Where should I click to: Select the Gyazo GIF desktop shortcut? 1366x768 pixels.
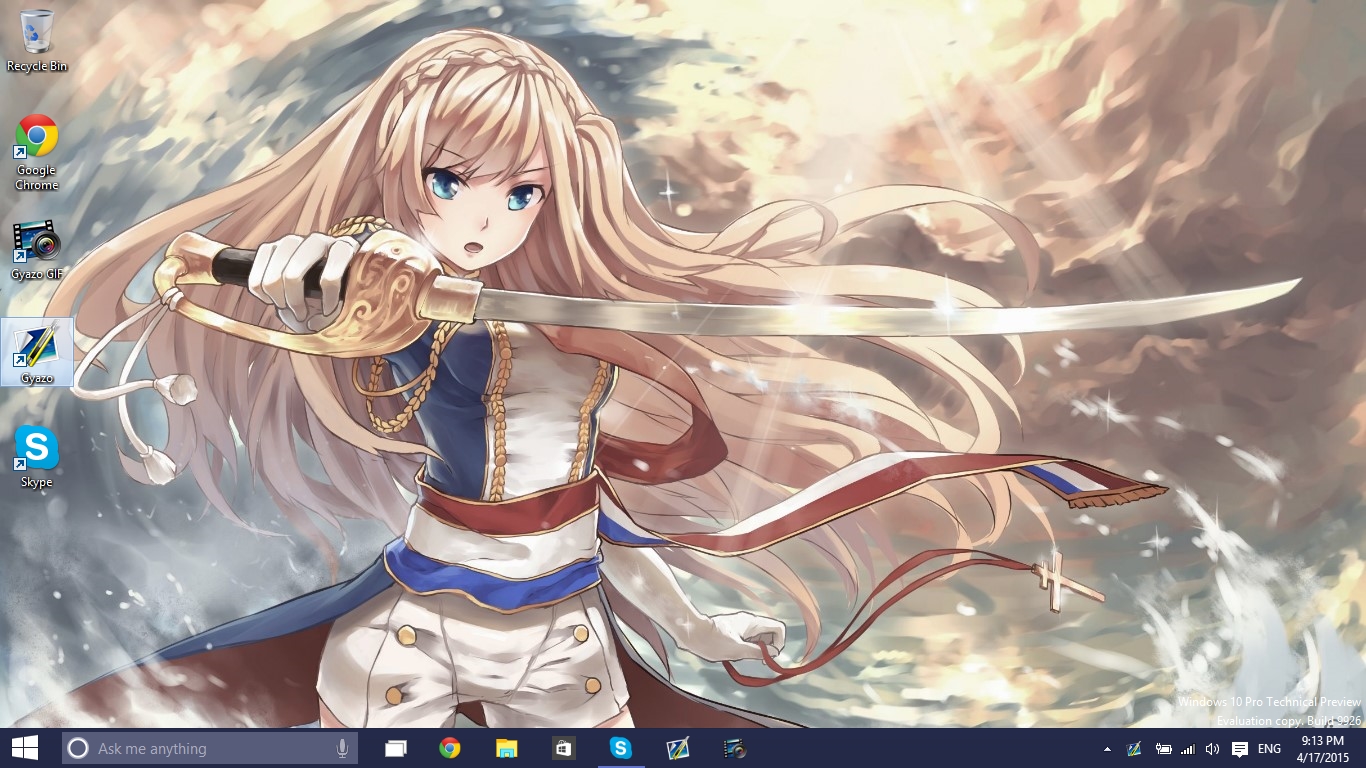pyautogui.click(x=37, y=250)
